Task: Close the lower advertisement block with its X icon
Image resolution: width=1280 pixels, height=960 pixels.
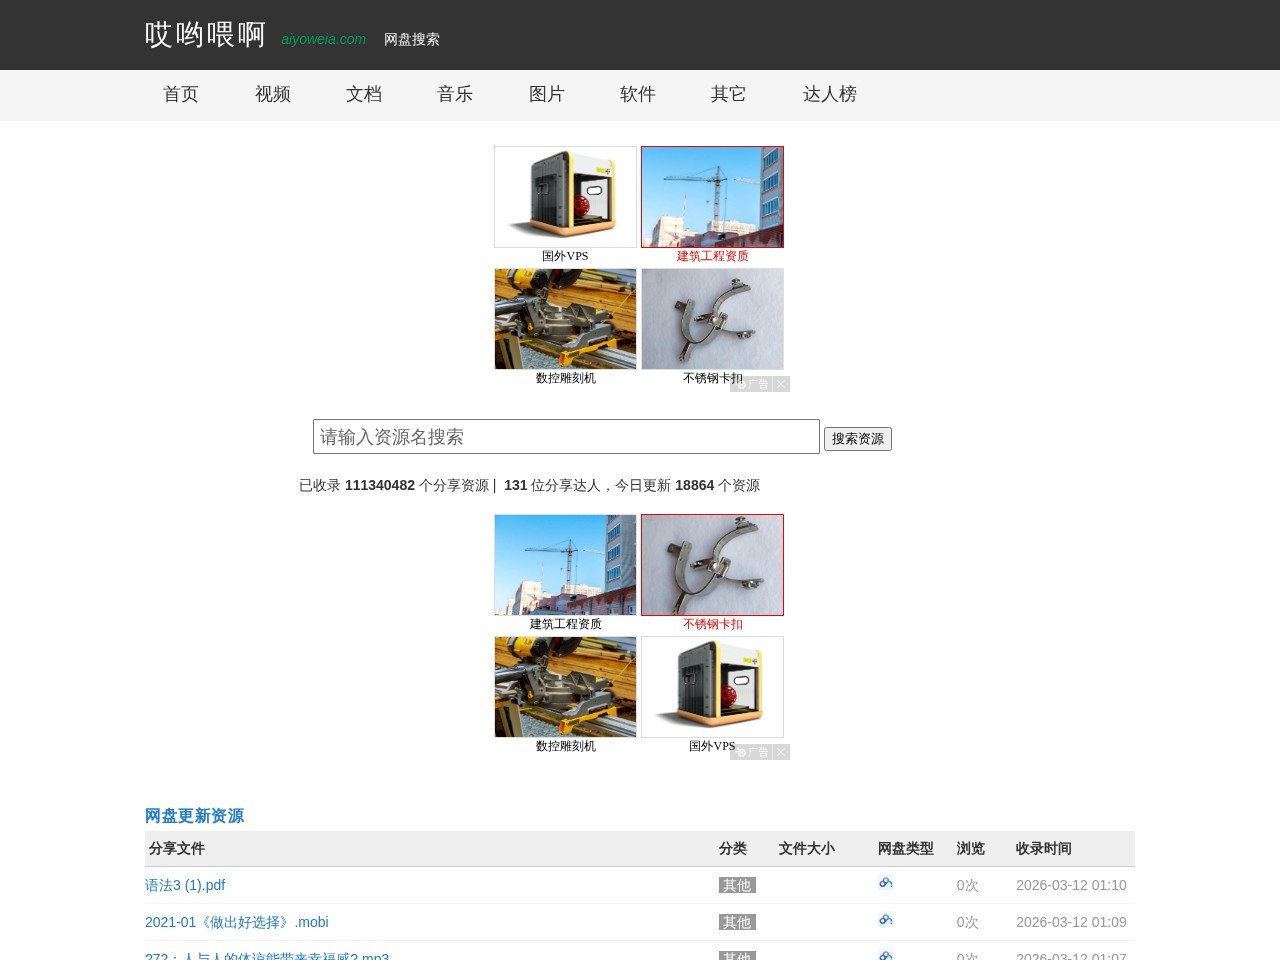Action: [781, 752]
